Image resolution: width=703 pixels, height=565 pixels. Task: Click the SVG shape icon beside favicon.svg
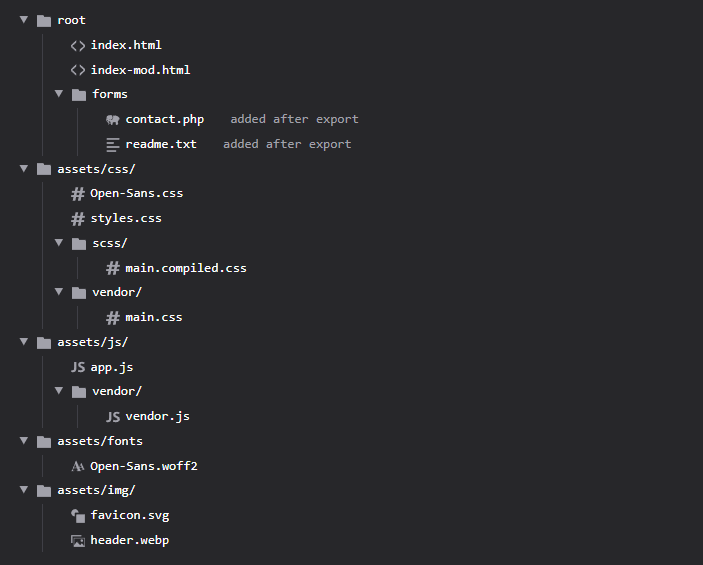pyautogui.click(x=78, y=516)
